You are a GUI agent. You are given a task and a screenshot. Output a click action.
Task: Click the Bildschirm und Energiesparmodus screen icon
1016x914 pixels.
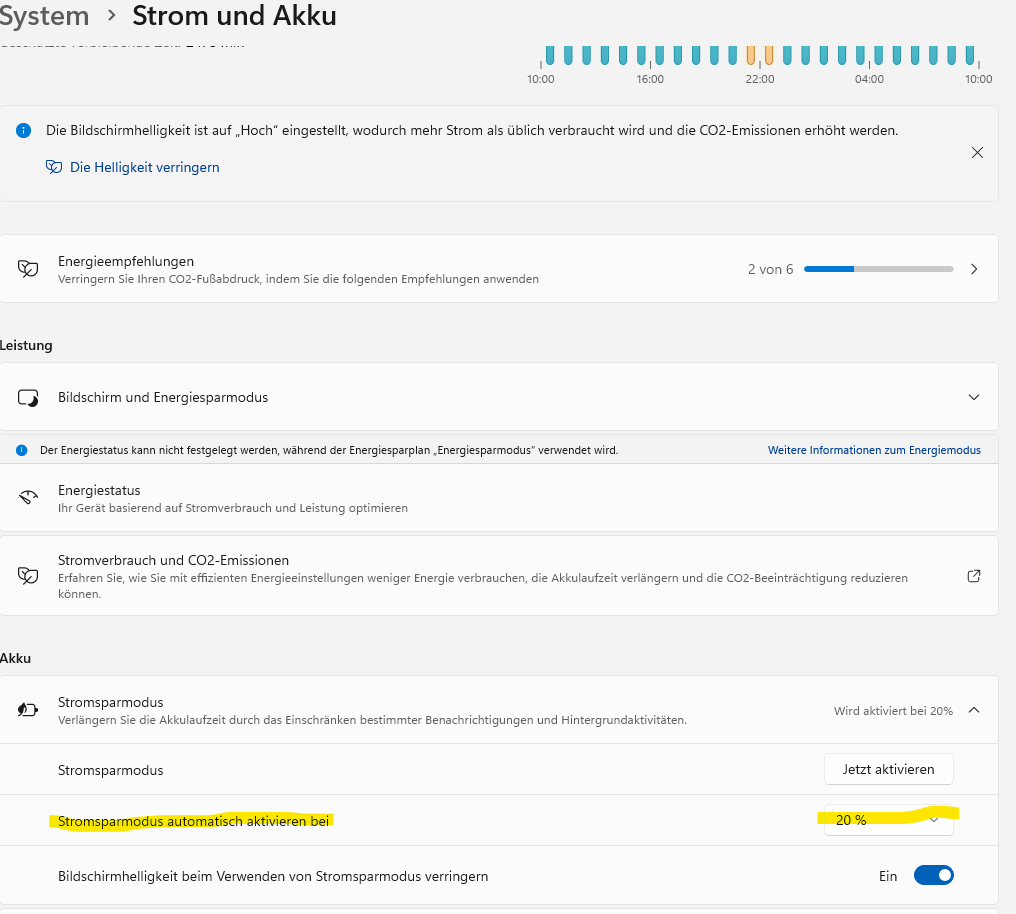pyautogui.click(x=28, y=397)
